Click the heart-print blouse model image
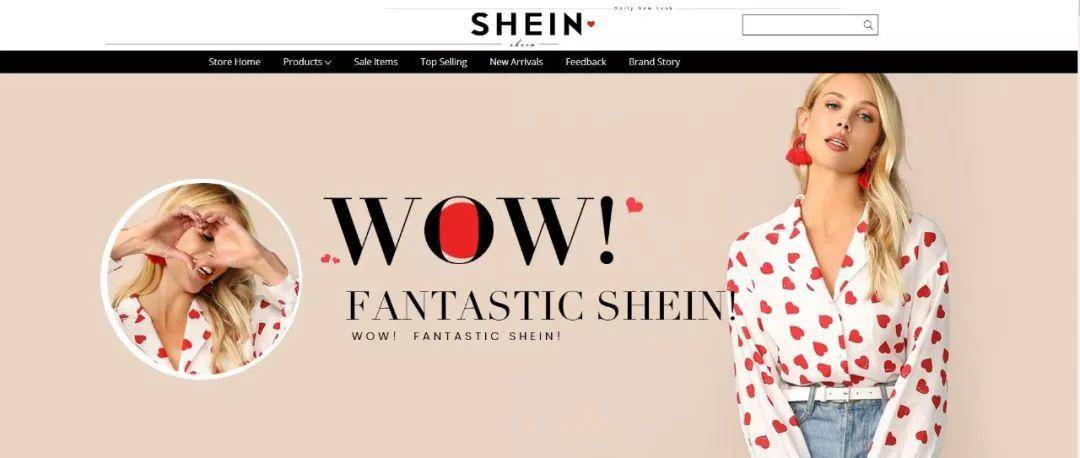This screenshot has width=1080, height=458. tap(839, 265)
